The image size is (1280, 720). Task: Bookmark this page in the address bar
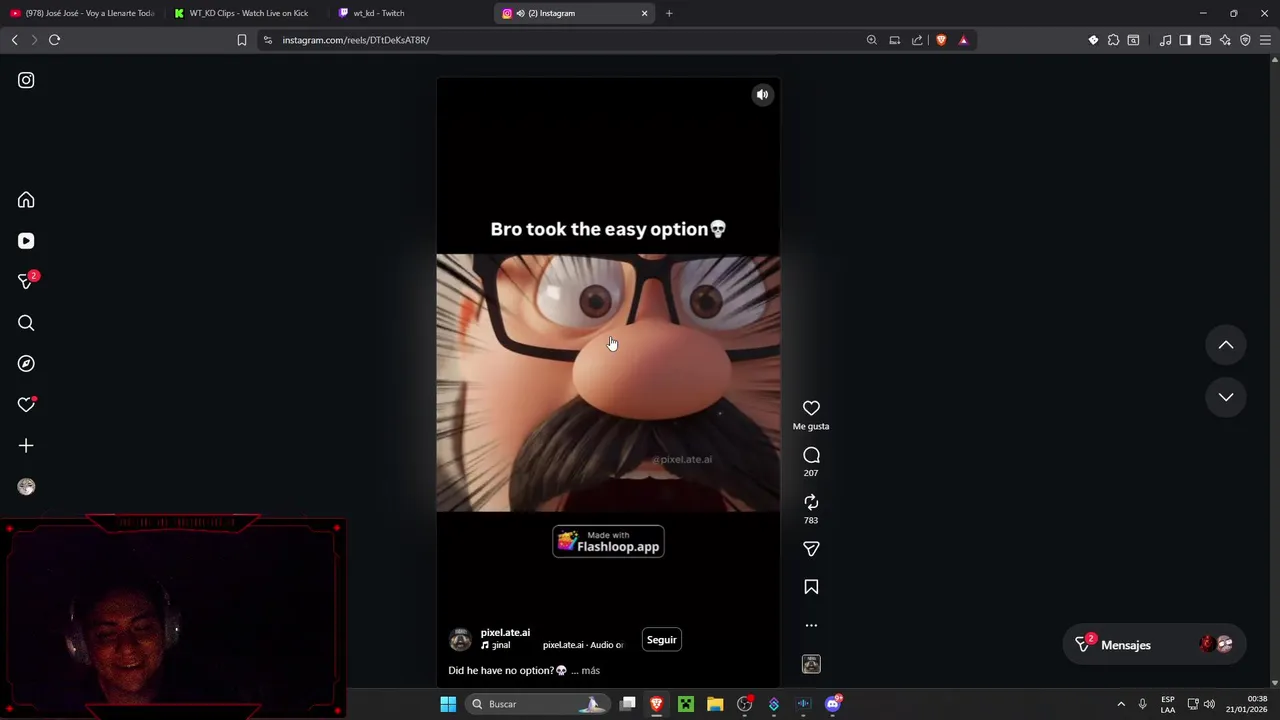242,40
